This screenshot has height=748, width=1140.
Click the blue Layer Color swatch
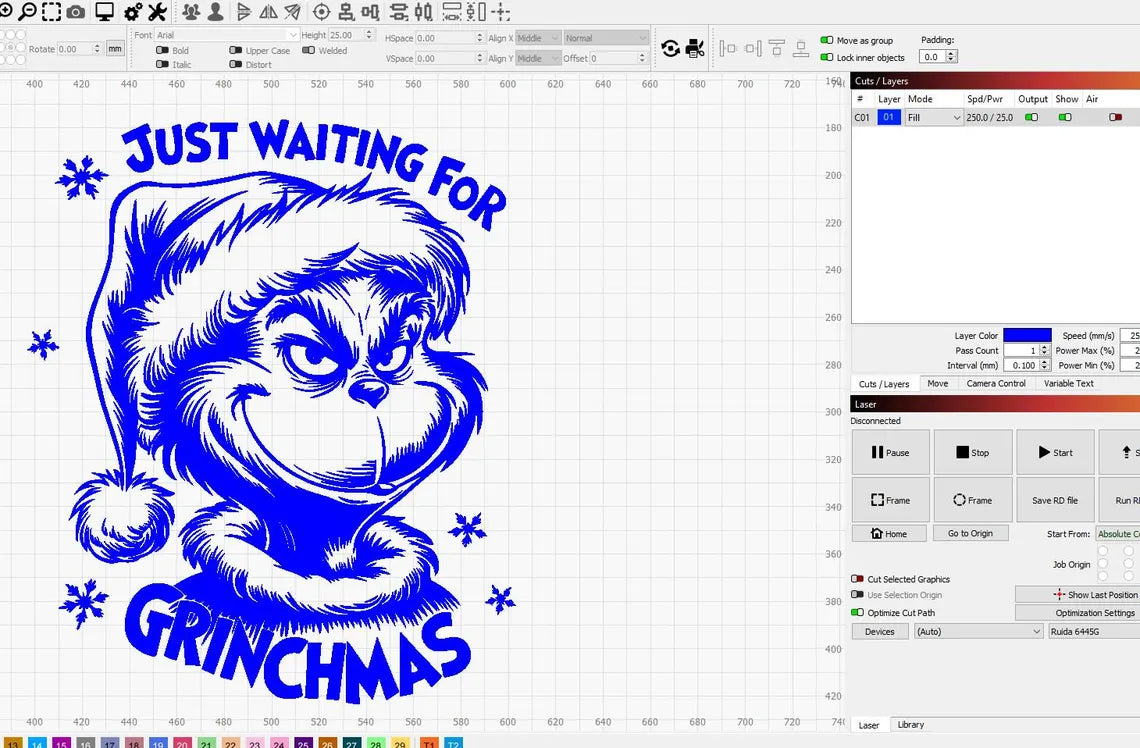pos(1027,336)
